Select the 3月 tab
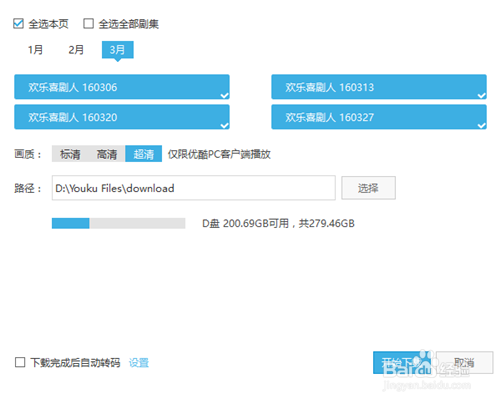The image size is (500, 403). pos(118,50)
